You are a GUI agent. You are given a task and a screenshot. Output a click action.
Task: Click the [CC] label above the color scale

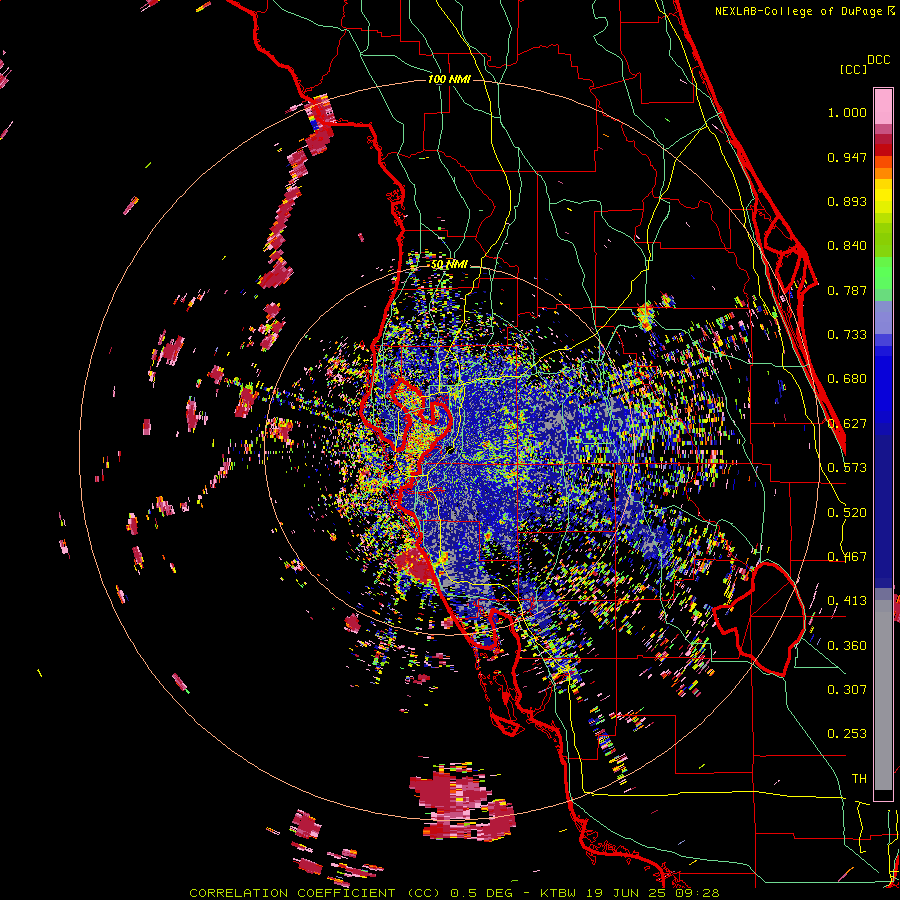click(853, 69)
